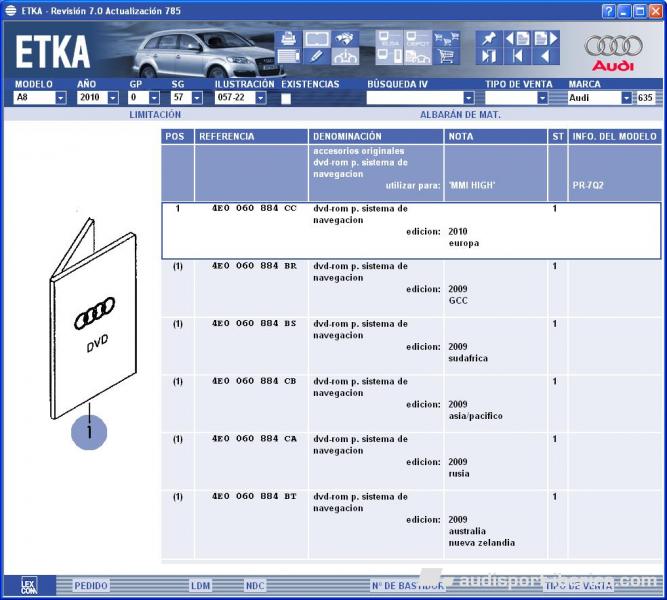Screen dimensions: 667x600
Task: Click the skip-to-exit door icon
Action: [489, 56]
